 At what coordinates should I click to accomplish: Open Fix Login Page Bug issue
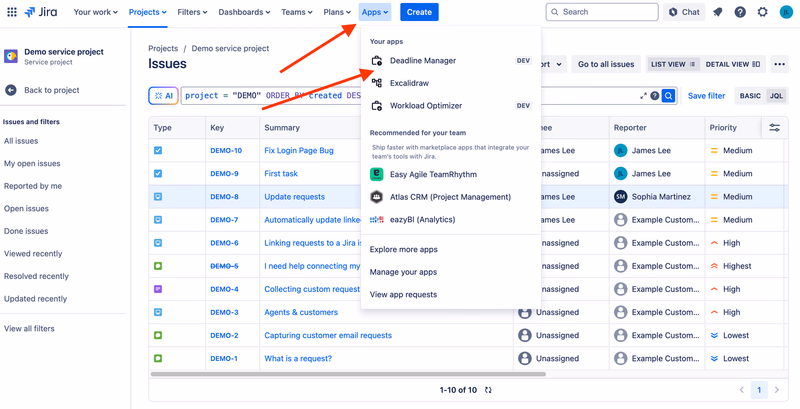pos(299,151)
